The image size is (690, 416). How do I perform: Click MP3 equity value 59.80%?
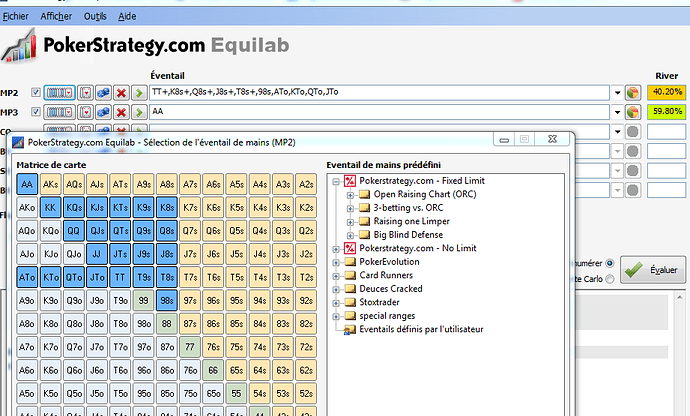[667, 112]
